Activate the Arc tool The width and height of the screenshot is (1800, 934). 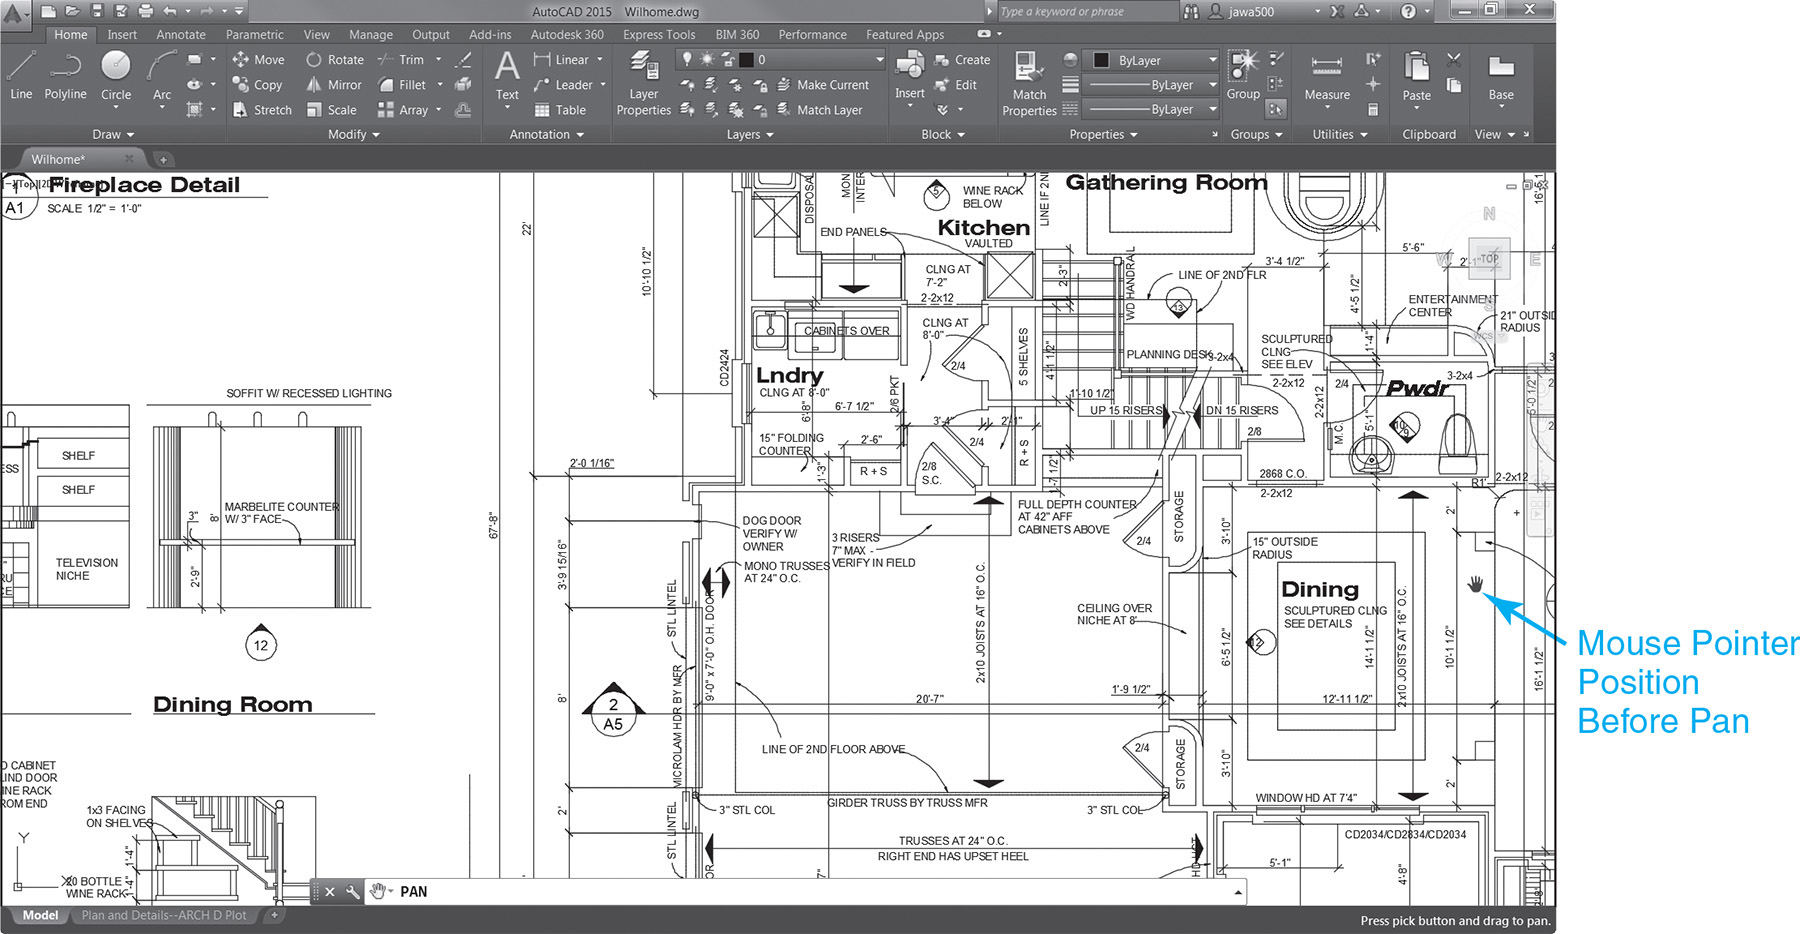(x=162, y=75)
